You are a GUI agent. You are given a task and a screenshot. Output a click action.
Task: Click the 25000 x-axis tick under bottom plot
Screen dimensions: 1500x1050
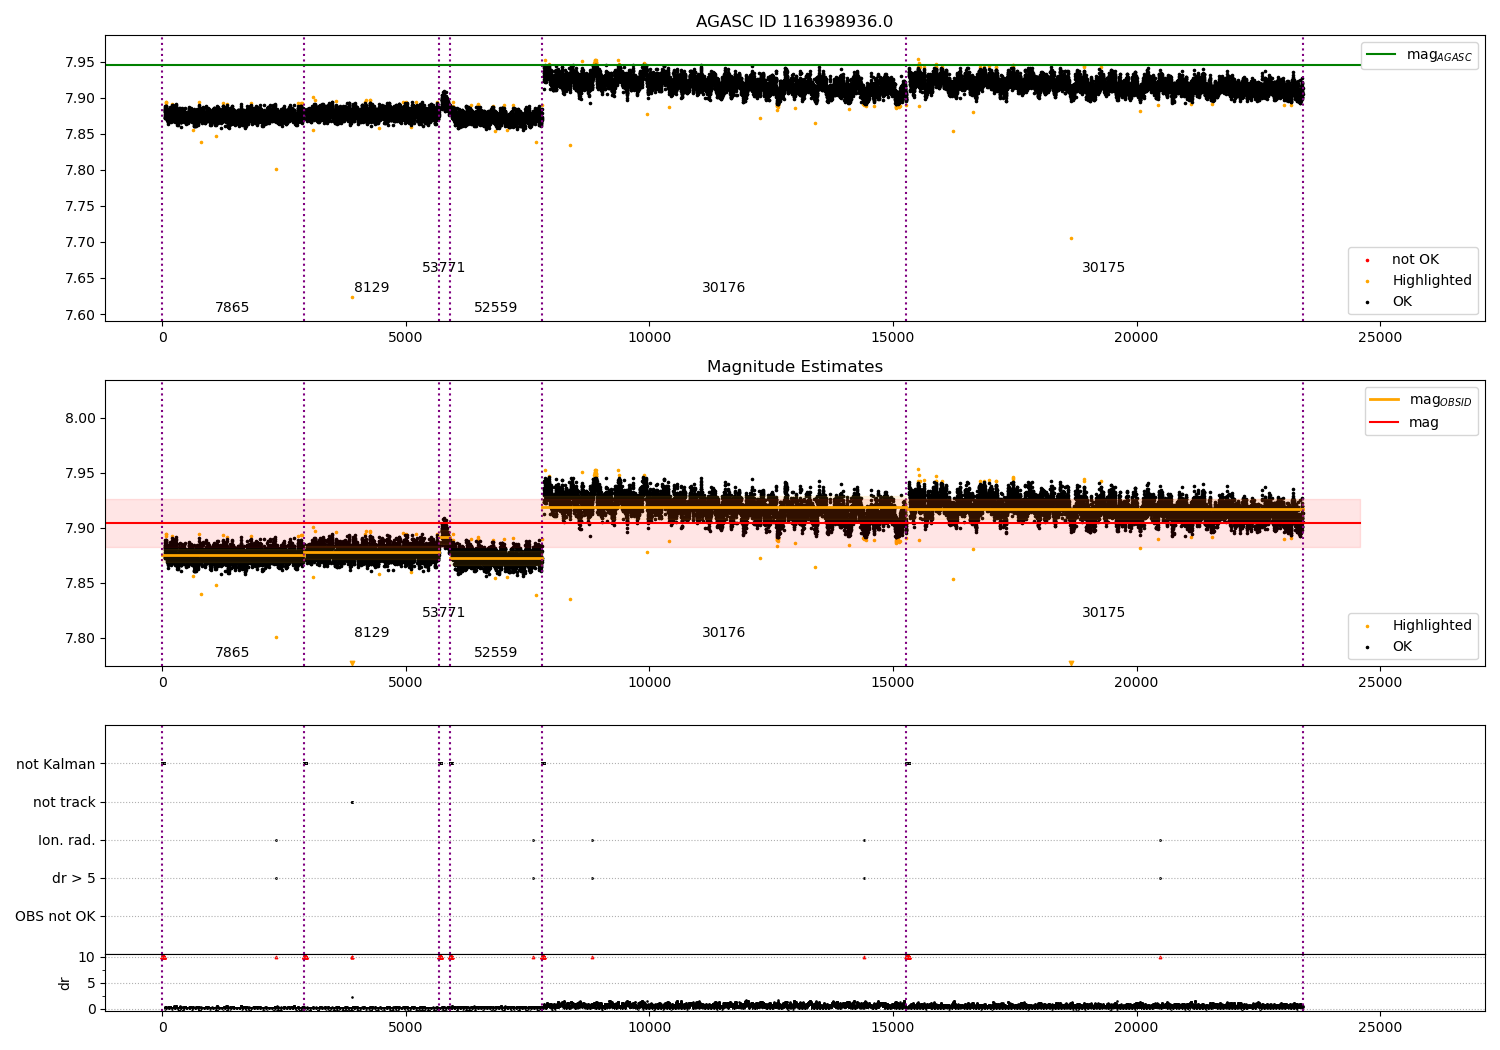tap(1380, 1028)
